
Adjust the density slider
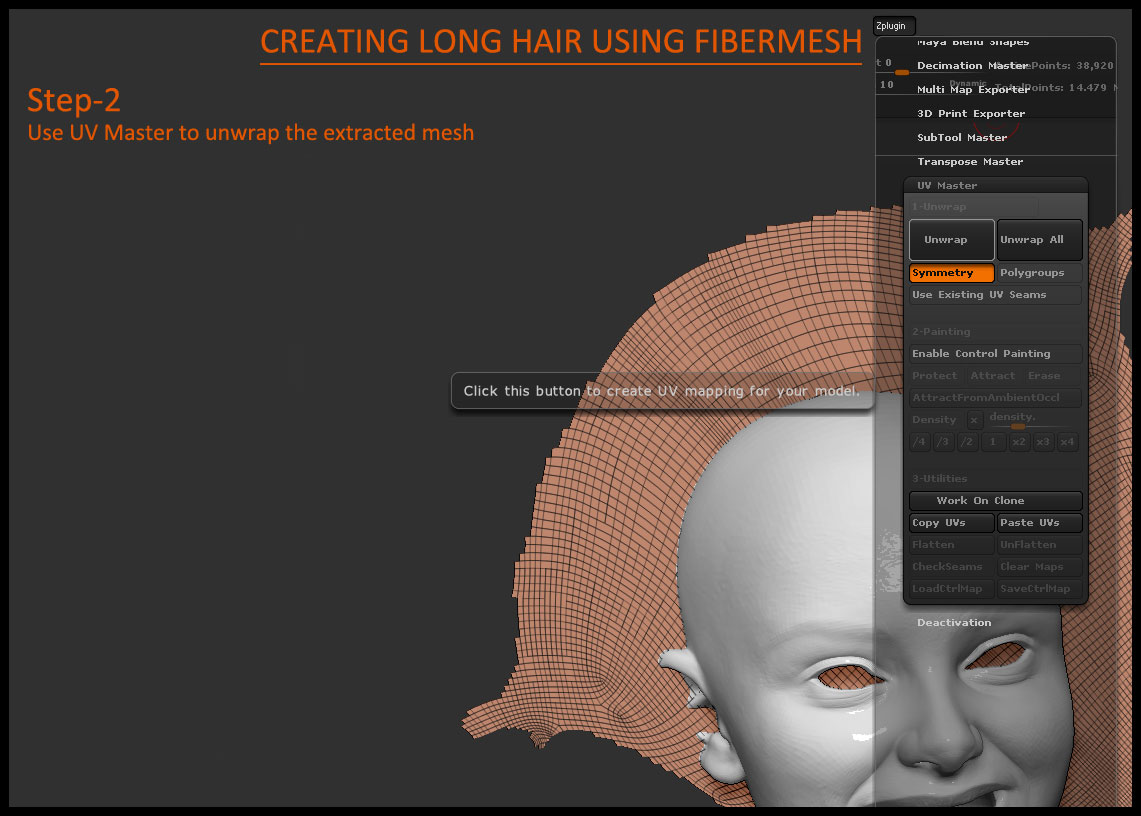click(x=1018, y=426)
